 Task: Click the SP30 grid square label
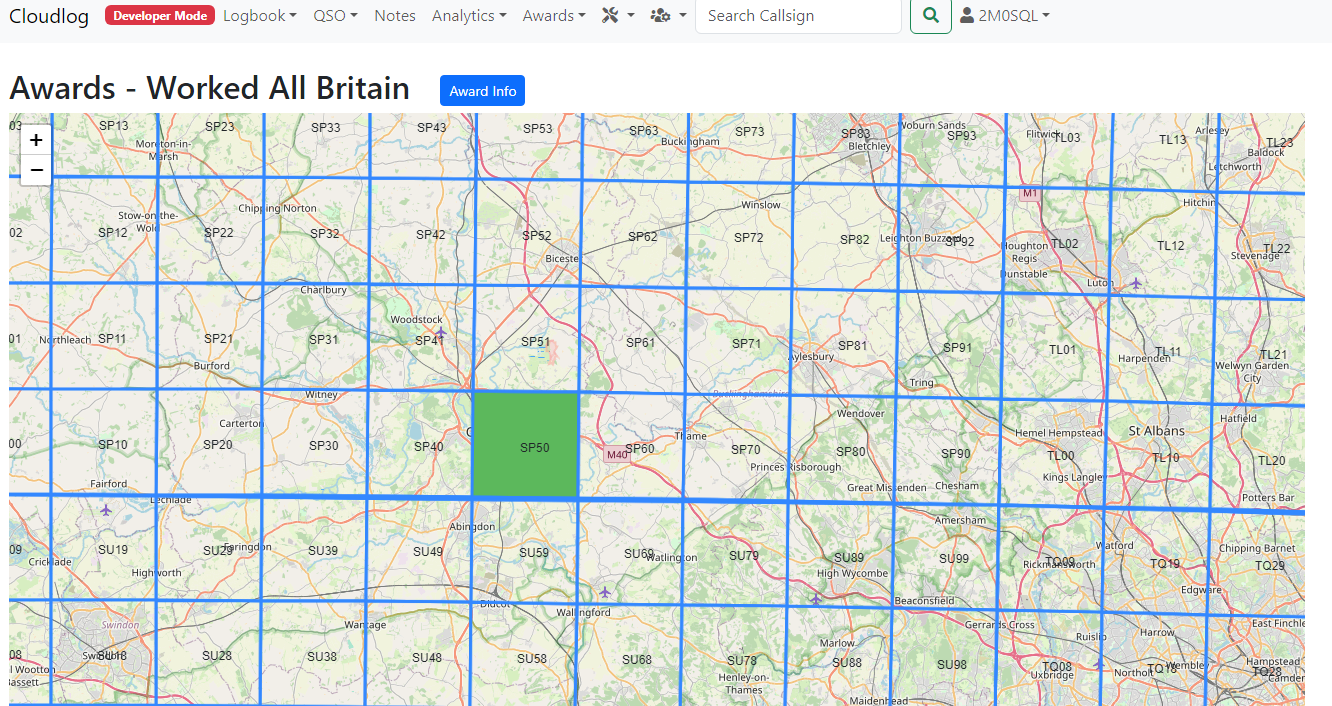click(323, 446)
